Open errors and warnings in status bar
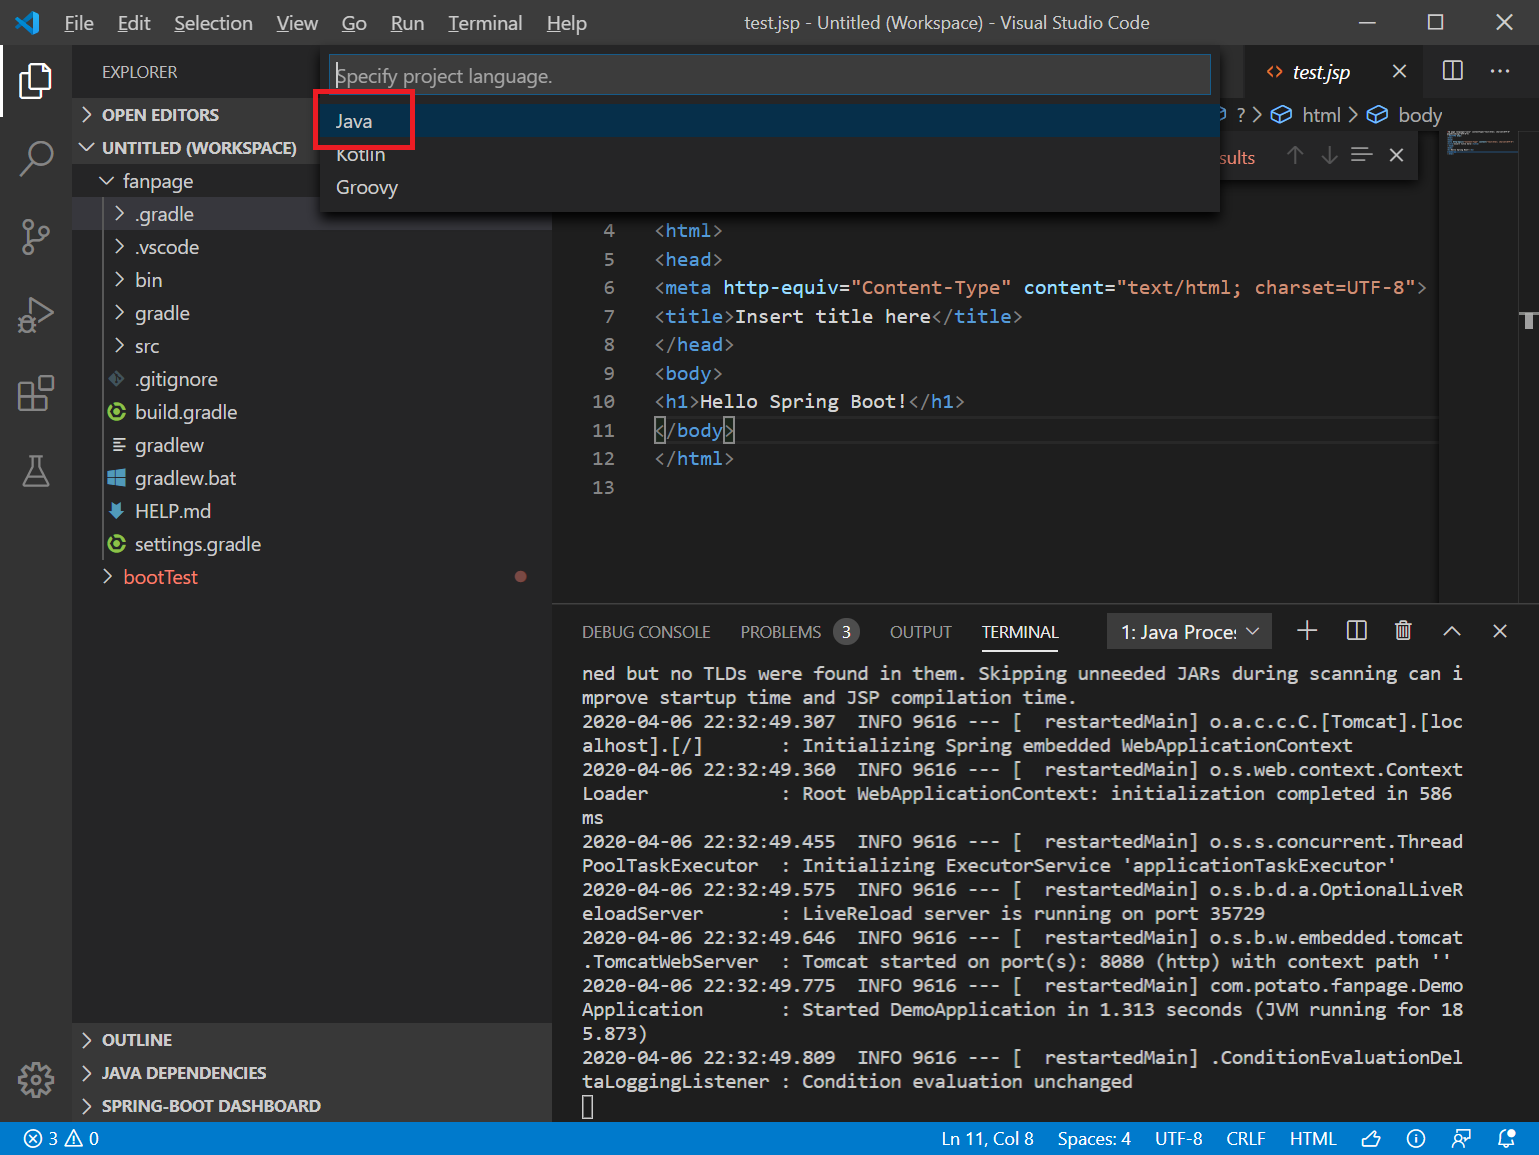The height and width of the screenshot is (1155, 1539). pyautogui.click(x=62, y=1139)
